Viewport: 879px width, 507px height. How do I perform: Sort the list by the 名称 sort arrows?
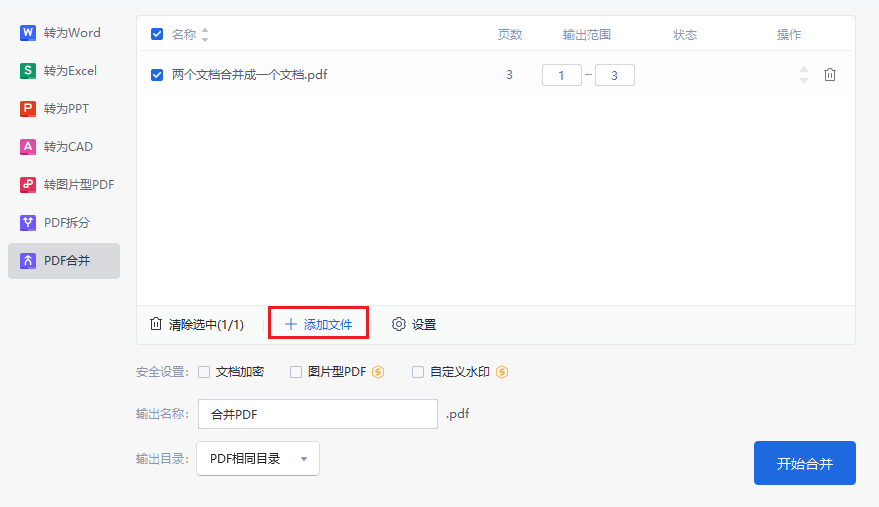pos(205,35)
